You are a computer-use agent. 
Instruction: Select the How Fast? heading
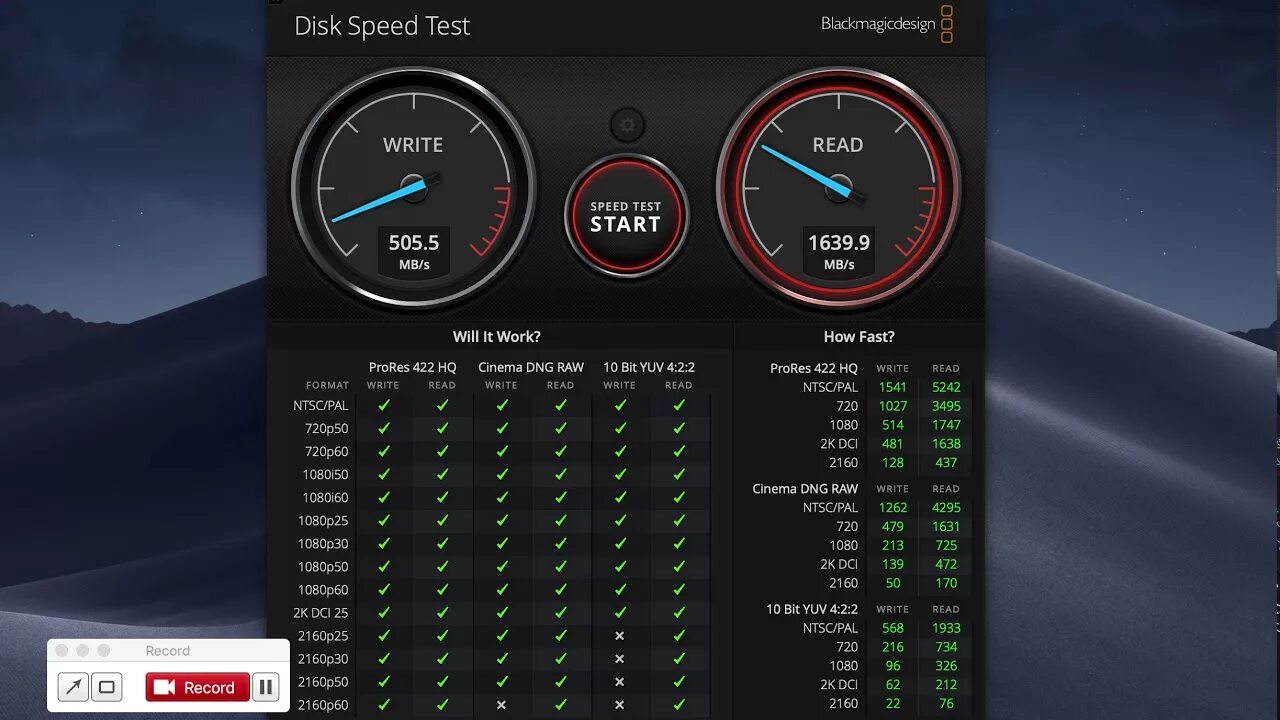point(859,337)
